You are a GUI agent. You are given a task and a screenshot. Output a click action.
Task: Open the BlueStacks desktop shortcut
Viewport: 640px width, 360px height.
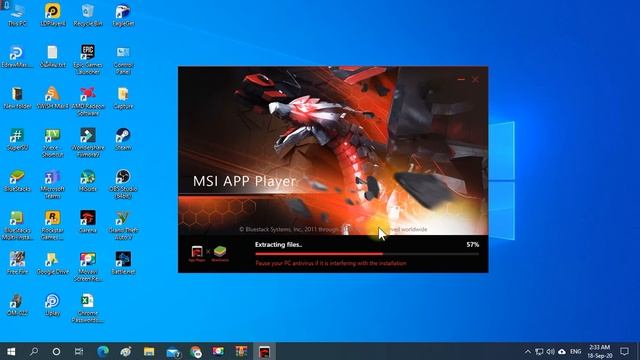tap(17, 181)
